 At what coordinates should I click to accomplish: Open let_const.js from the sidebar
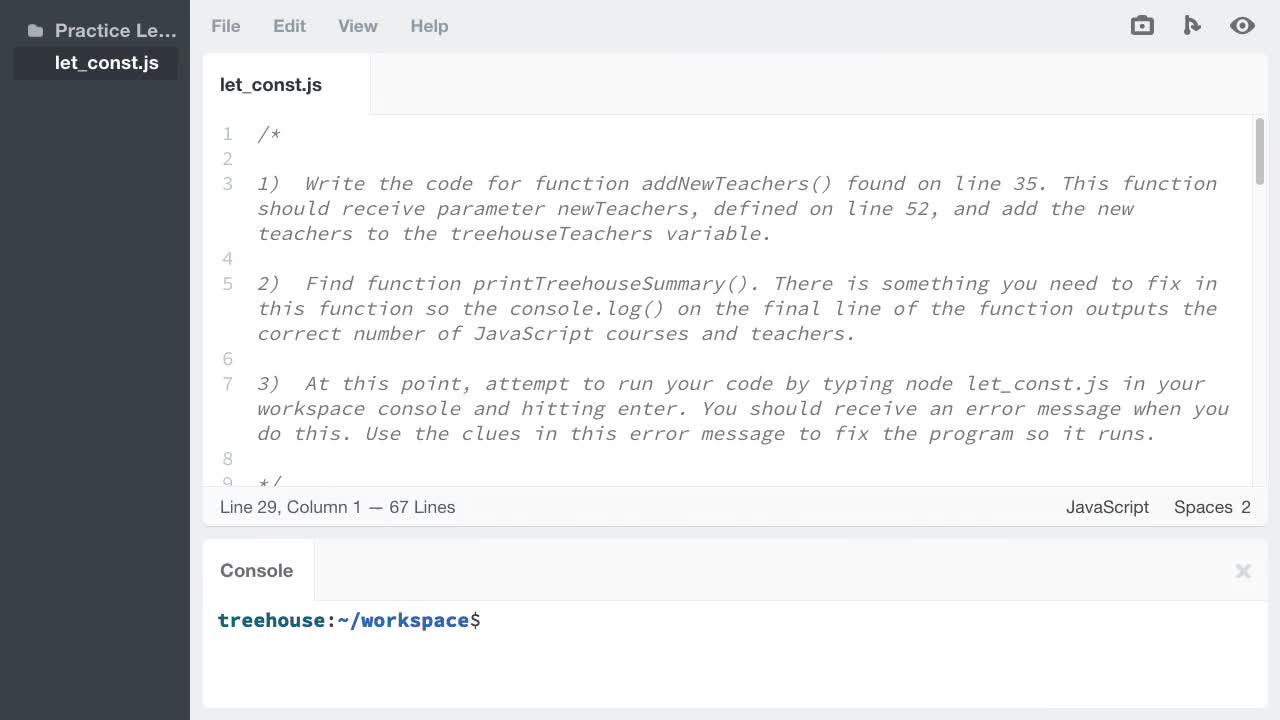coord(107,63)
